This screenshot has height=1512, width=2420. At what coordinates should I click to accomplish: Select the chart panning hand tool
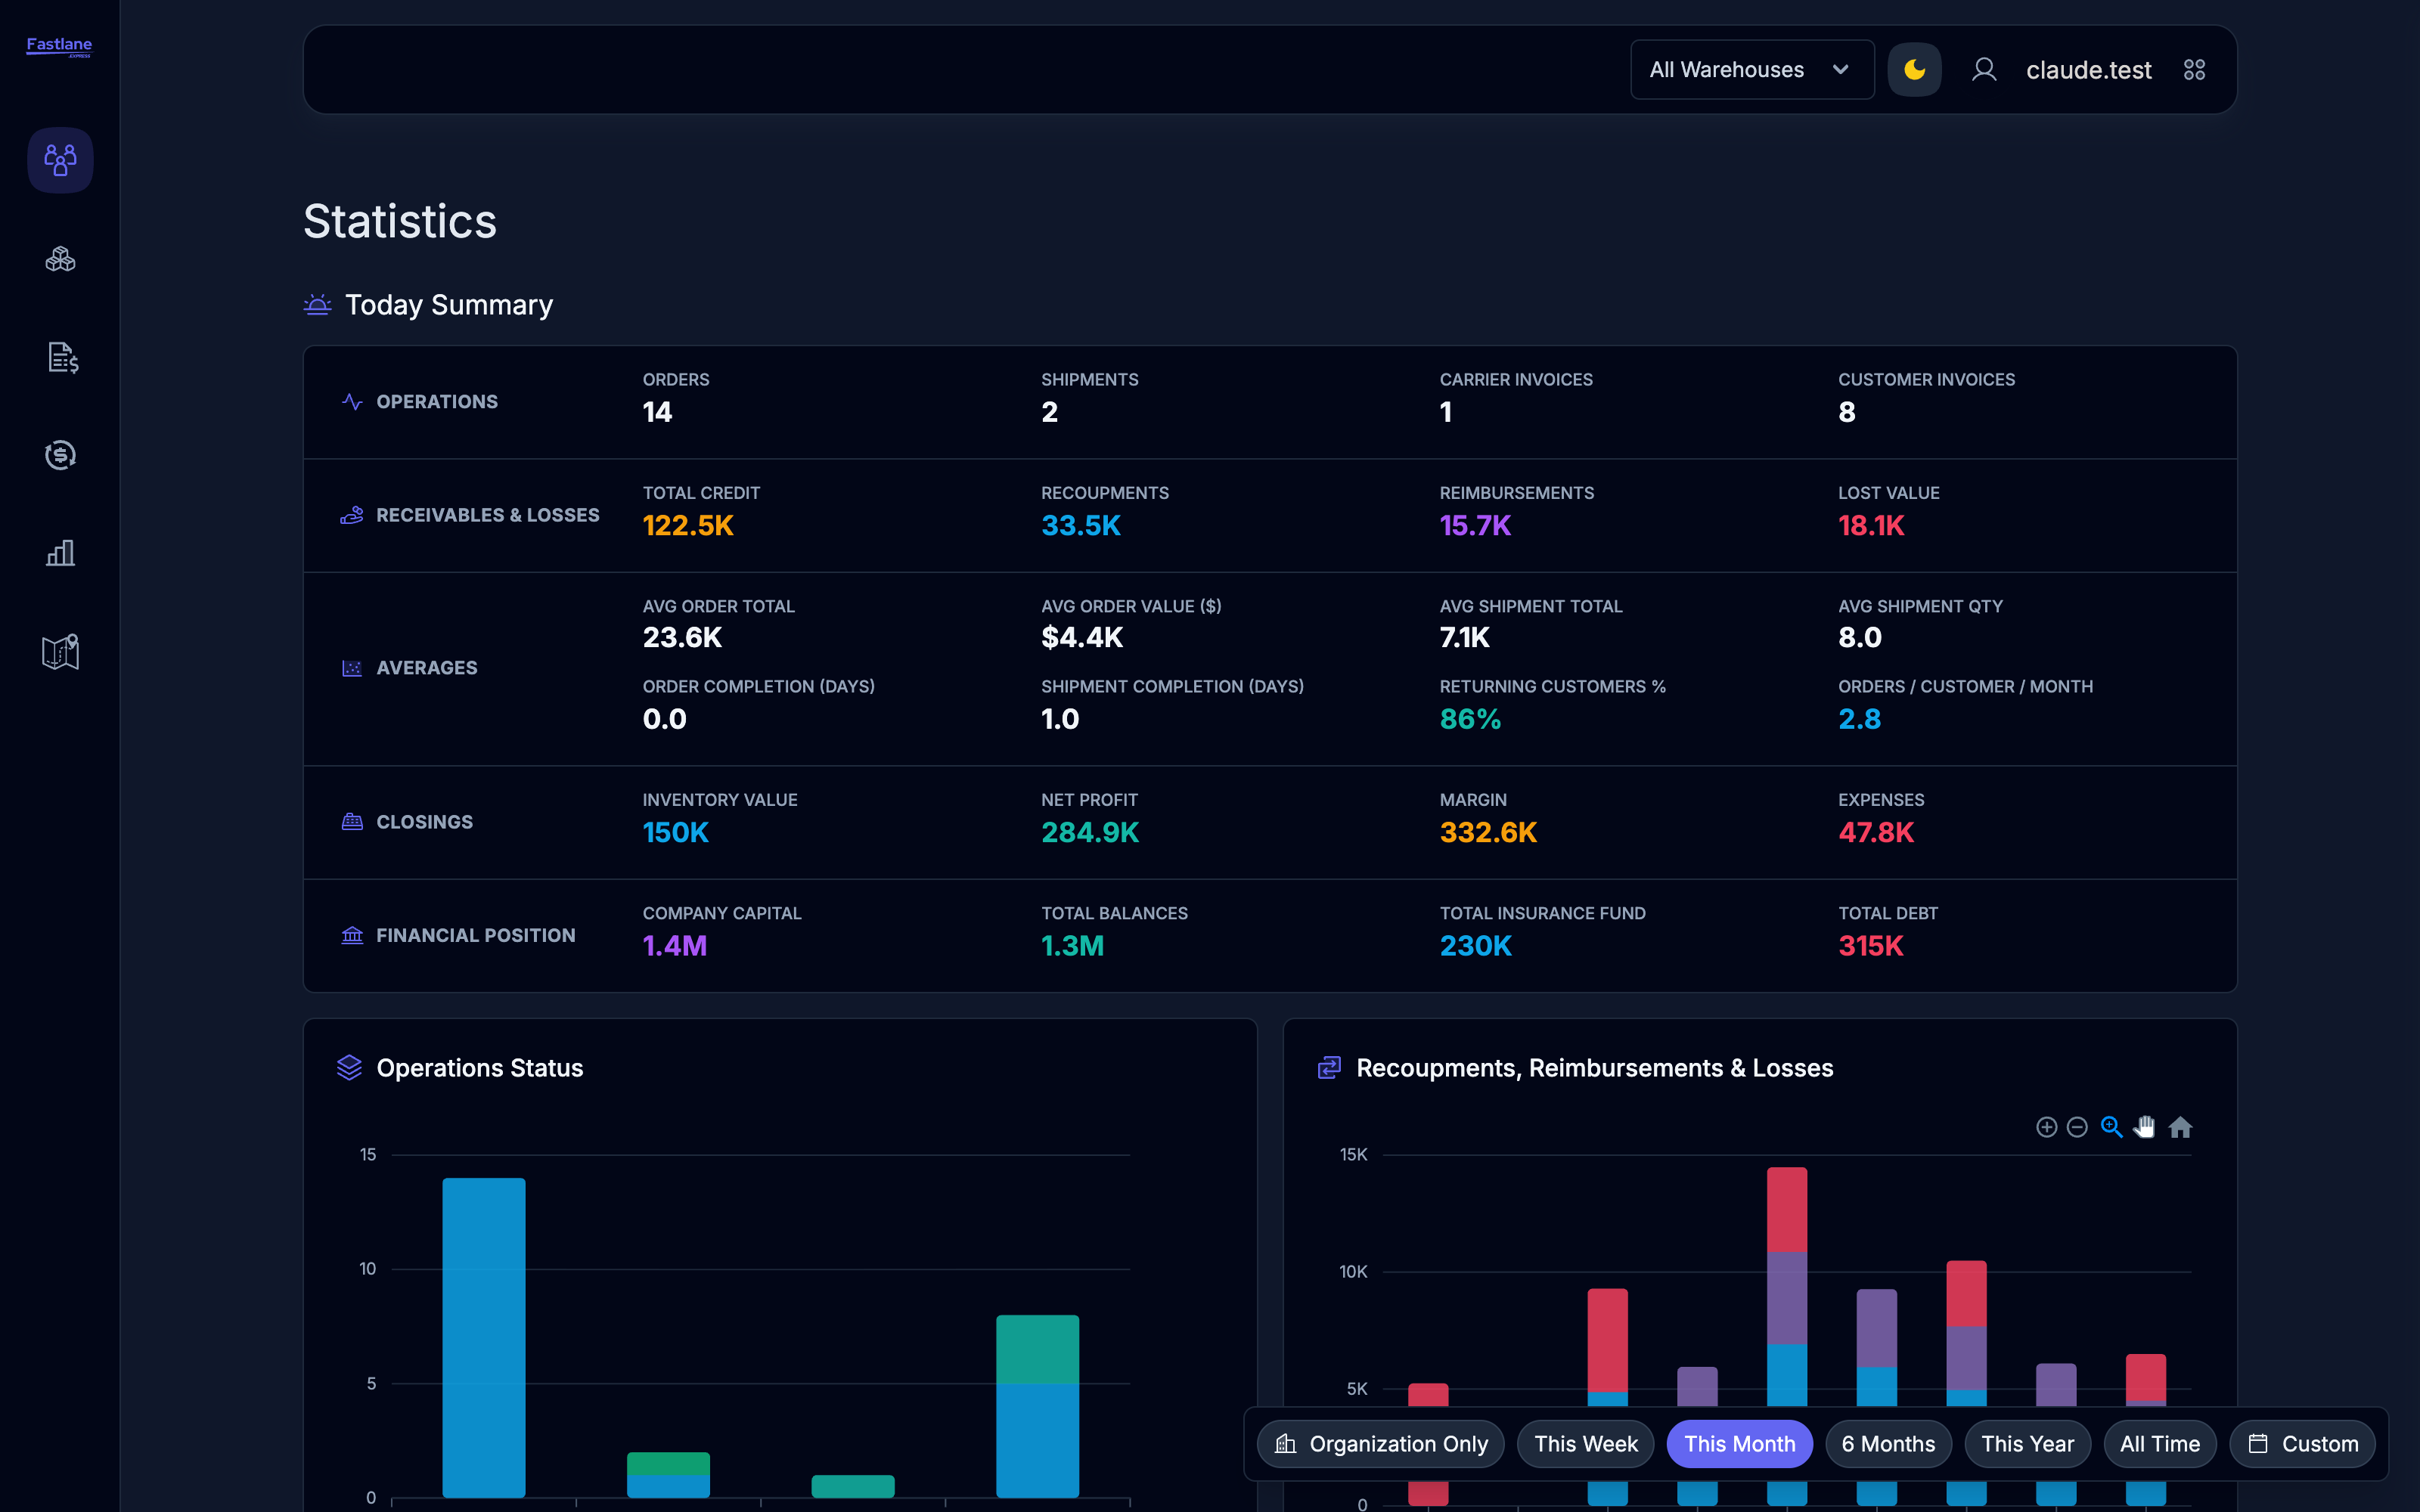coord(2144,1127)
